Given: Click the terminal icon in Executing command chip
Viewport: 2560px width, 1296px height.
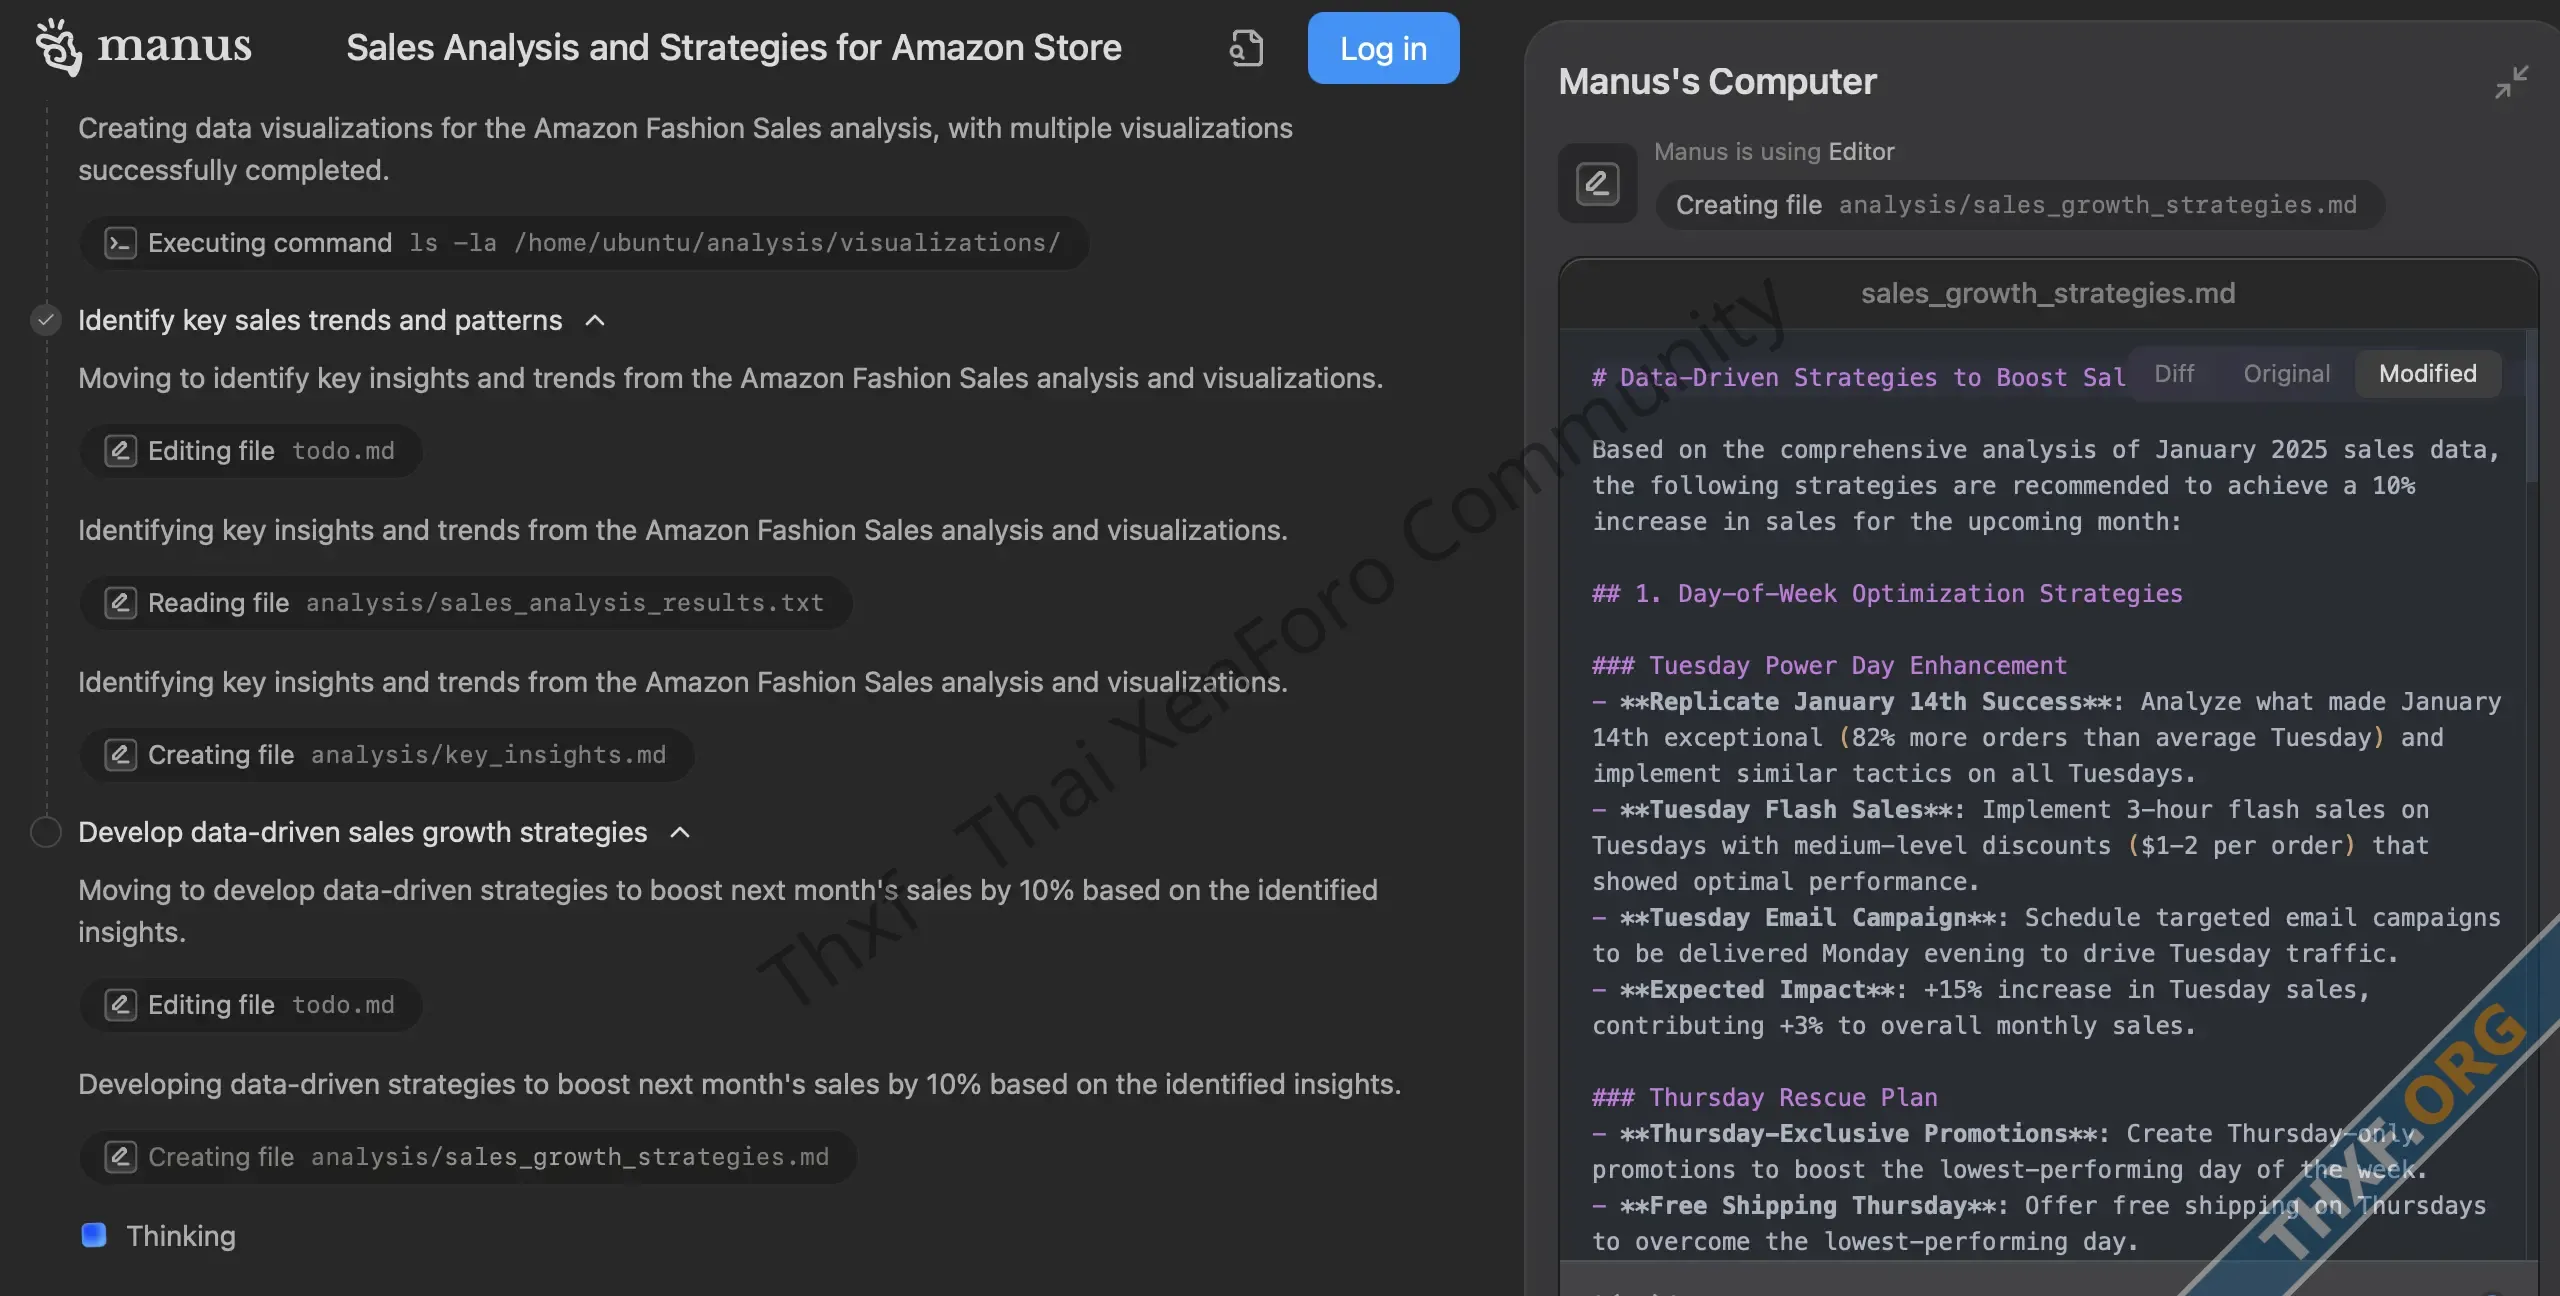Looking at the screenshot, I should click(x=121, y=243).
